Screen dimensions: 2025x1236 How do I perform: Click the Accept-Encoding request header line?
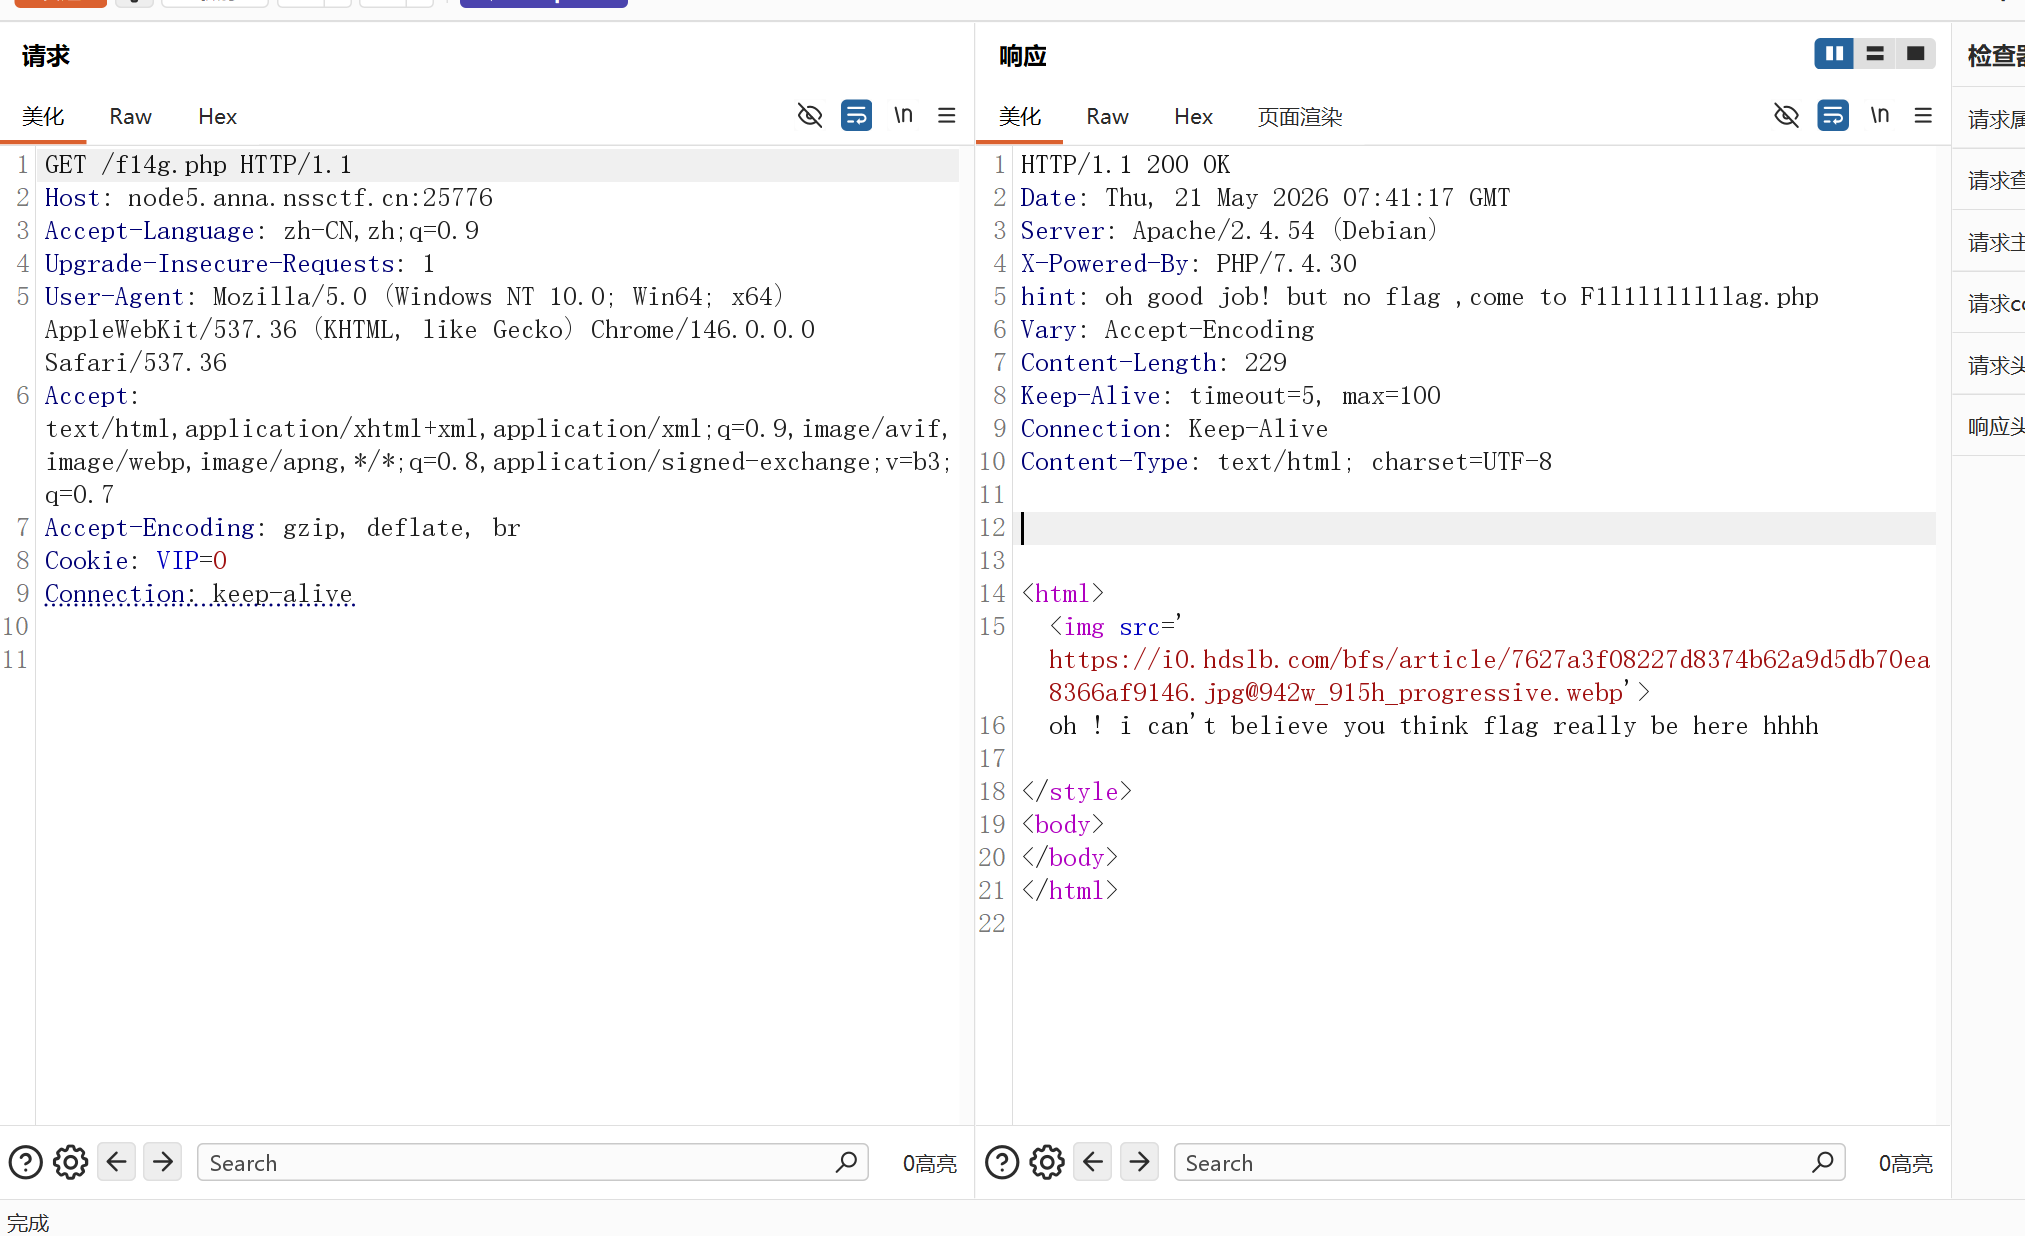point(283,528)
